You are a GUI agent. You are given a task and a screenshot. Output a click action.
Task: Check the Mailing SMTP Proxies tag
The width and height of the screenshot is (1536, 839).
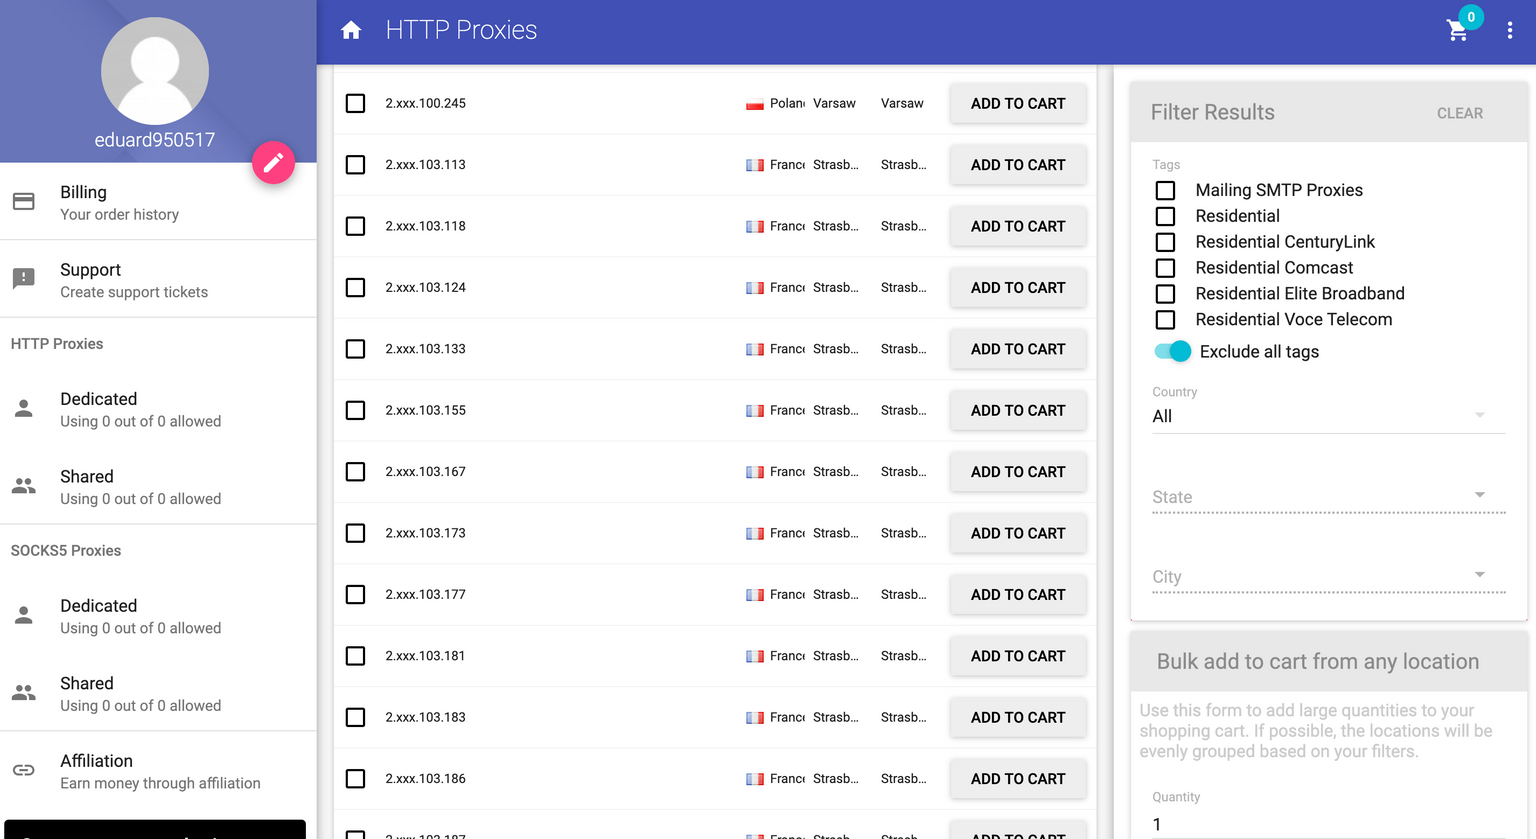tap(1165, 190)
